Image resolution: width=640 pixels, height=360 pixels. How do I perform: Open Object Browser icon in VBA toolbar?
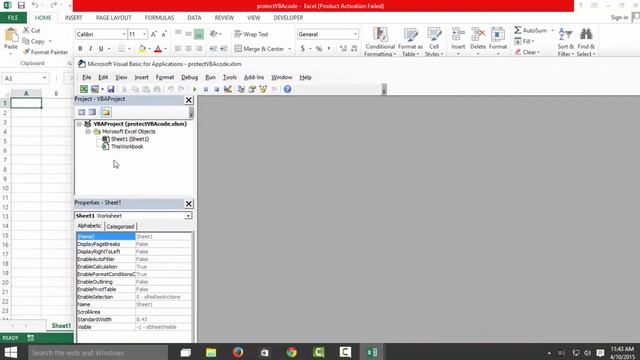pos(263,89)
